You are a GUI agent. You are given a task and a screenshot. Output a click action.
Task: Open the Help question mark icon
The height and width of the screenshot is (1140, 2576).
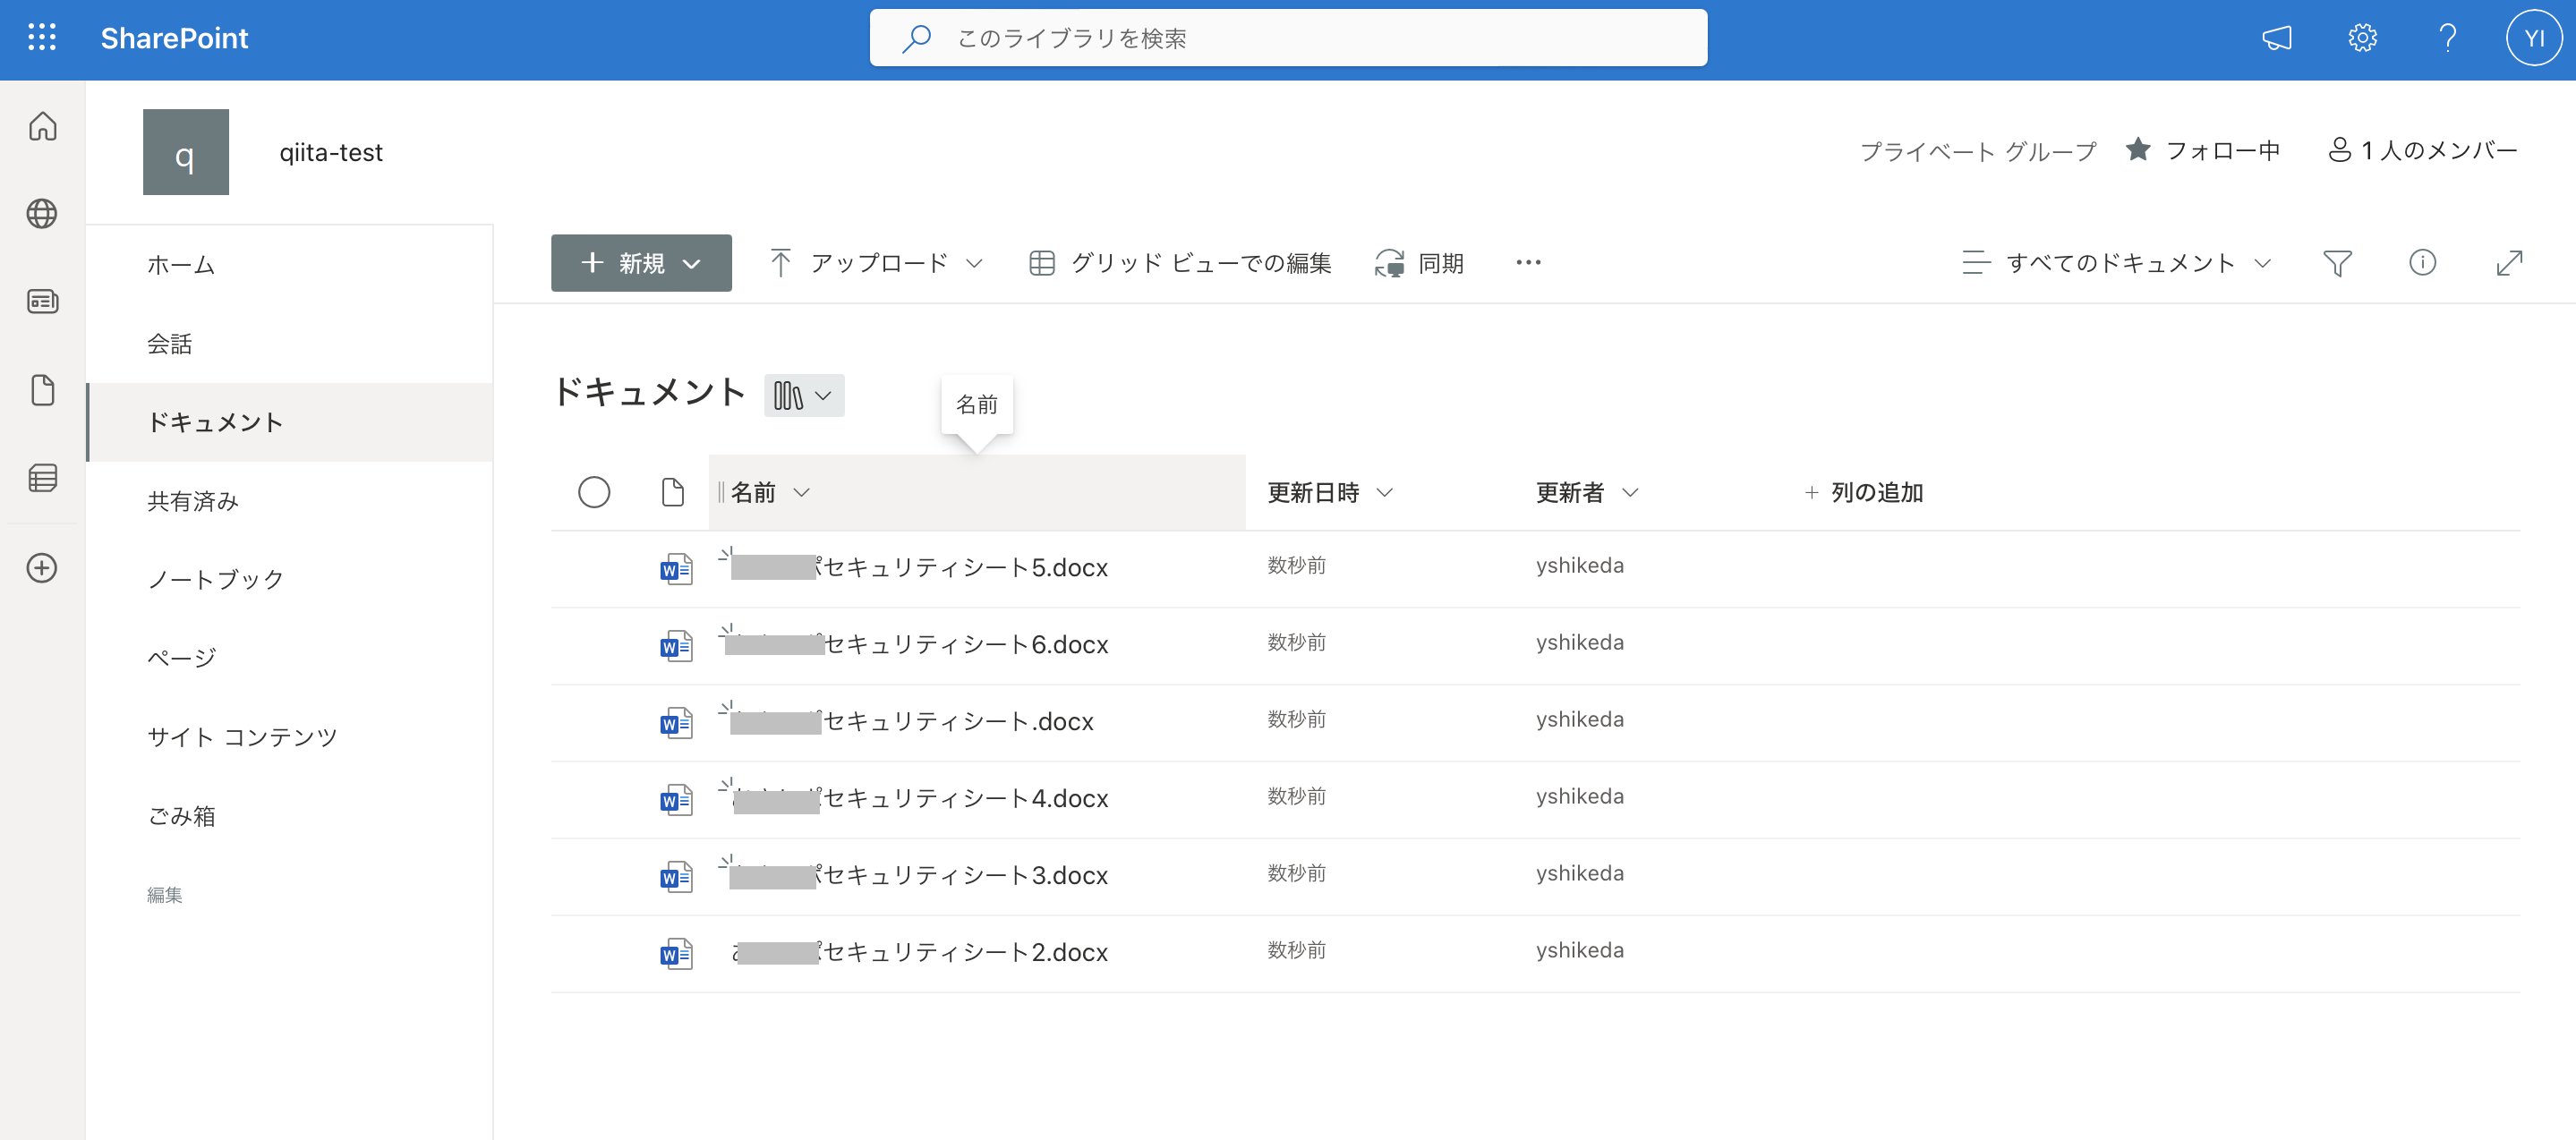[2447, 37]
